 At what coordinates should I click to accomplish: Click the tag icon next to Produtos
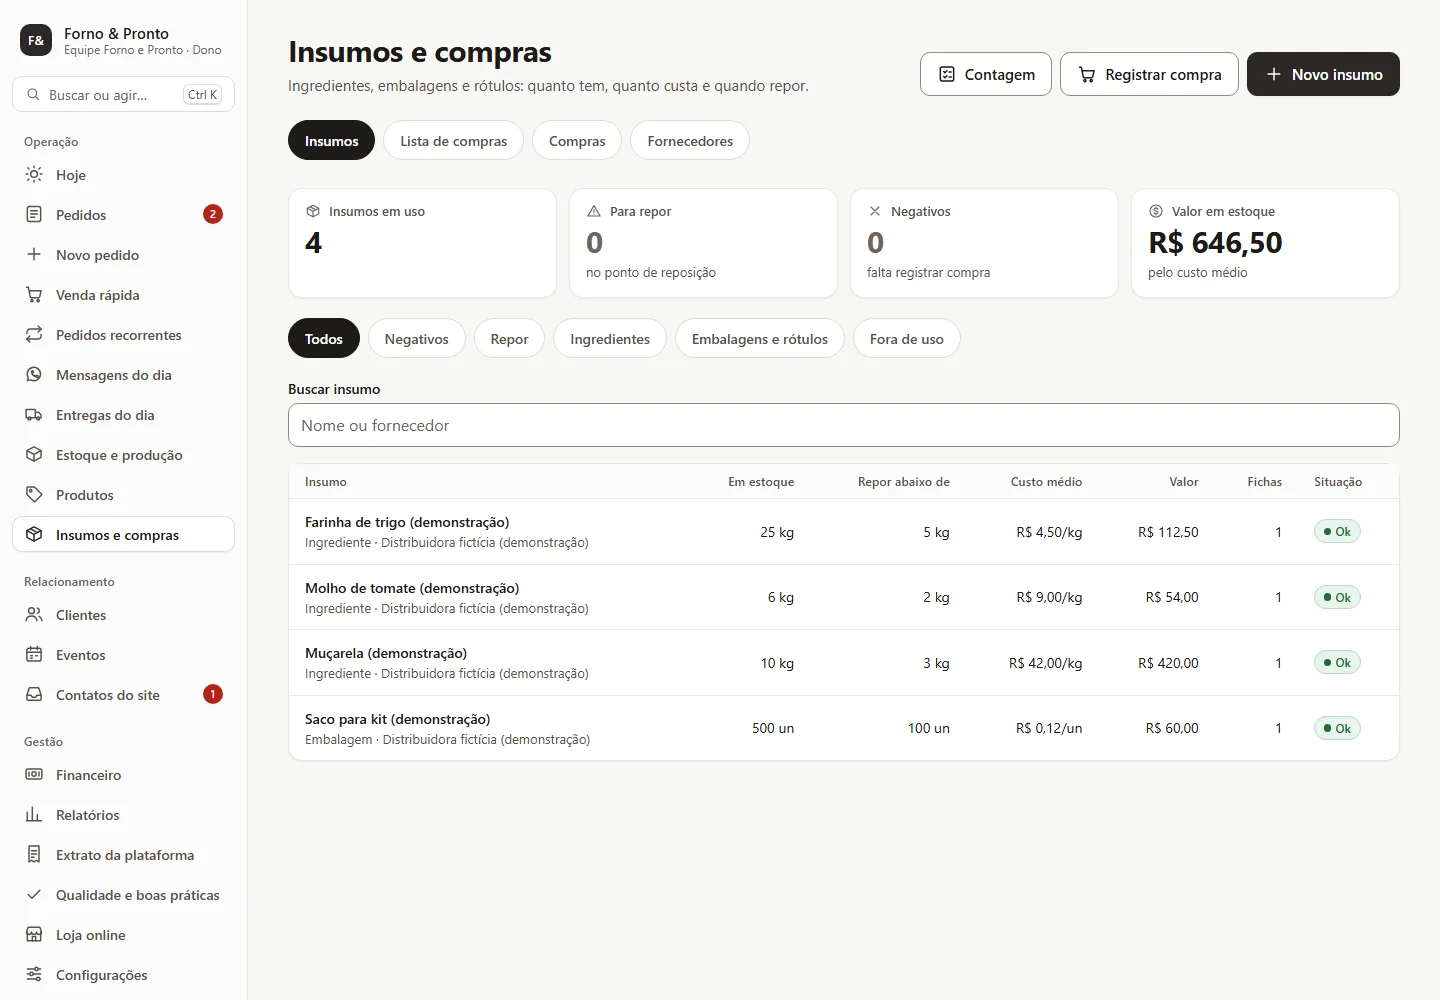click(34, 495)
